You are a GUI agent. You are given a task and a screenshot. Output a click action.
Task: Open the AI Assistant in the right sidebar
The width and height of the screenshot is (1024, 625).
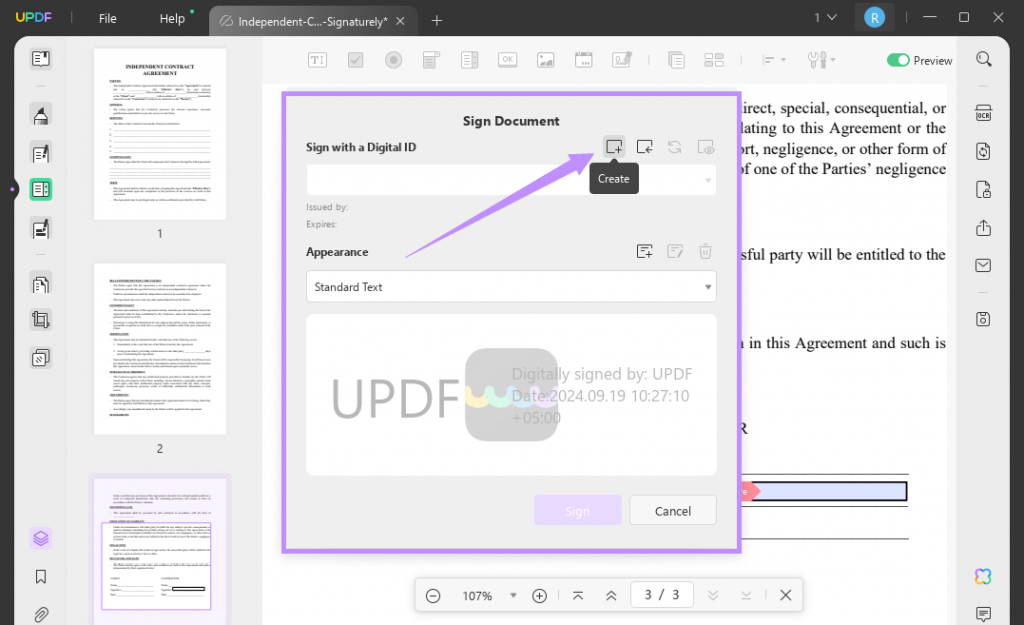click(983, 576)
